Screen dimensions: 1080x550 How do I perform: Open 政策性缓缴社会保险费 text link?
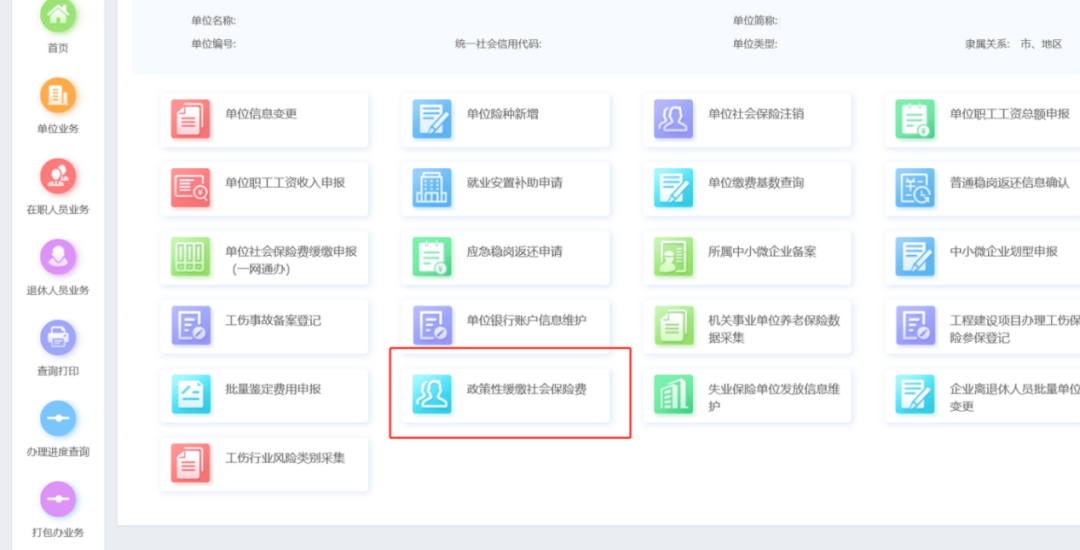pyautogui.click(x=527, y=390)
